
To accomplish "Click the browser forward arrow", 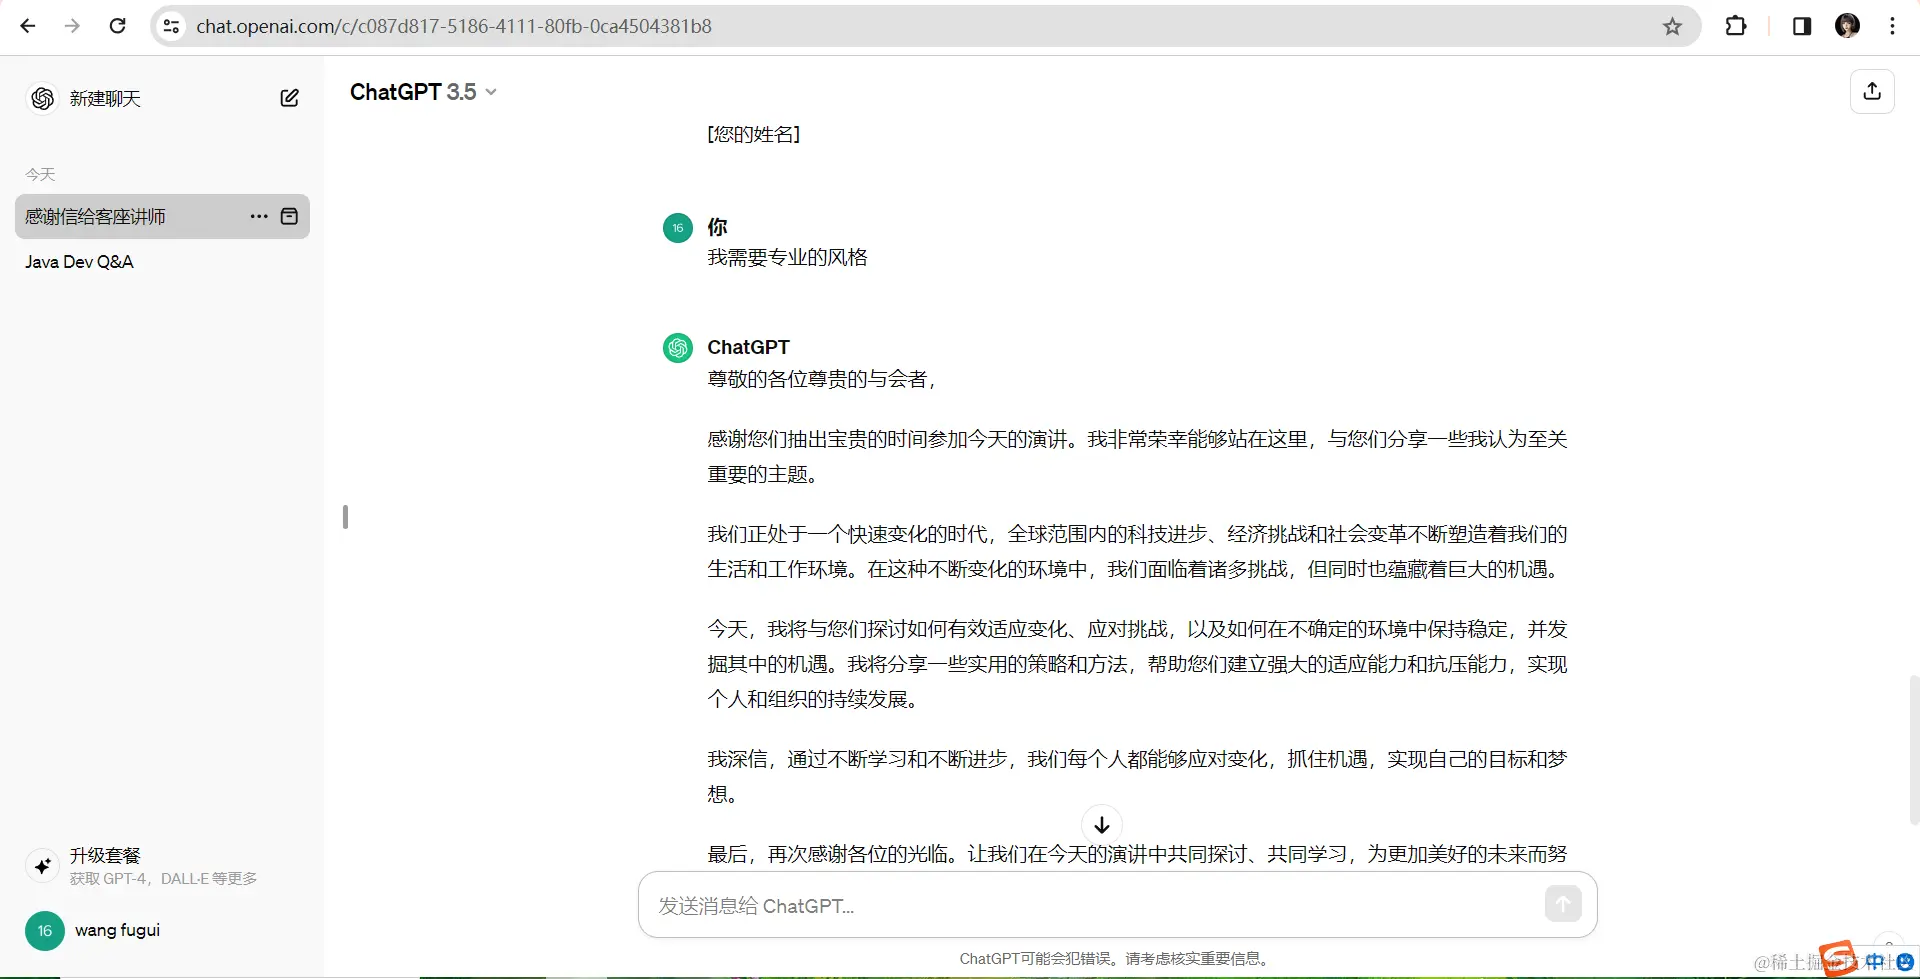I will [72, 26].
